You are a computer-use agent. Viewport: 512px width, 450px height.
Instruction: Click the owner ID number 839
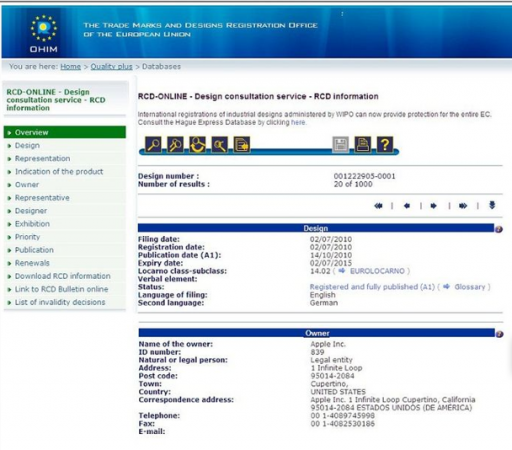tap(317, 352)
